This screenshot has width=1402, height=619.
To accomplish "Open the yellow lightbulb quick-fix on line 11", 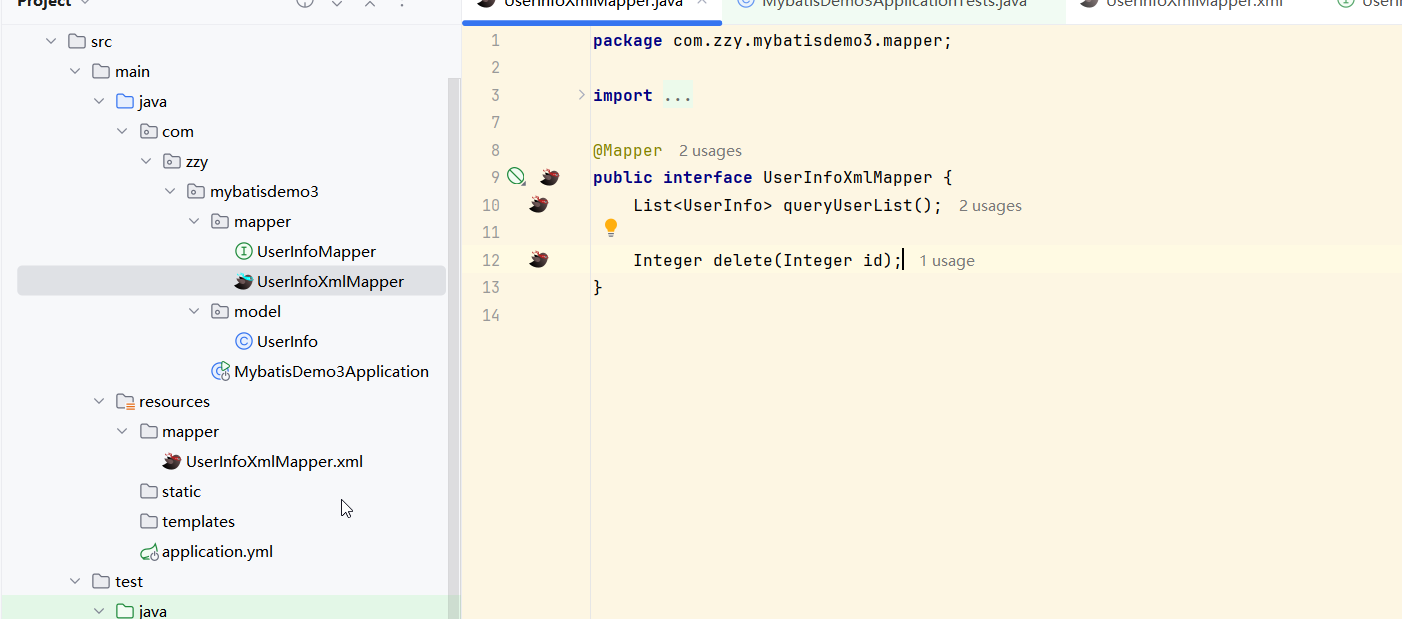I will coord(611,228).
